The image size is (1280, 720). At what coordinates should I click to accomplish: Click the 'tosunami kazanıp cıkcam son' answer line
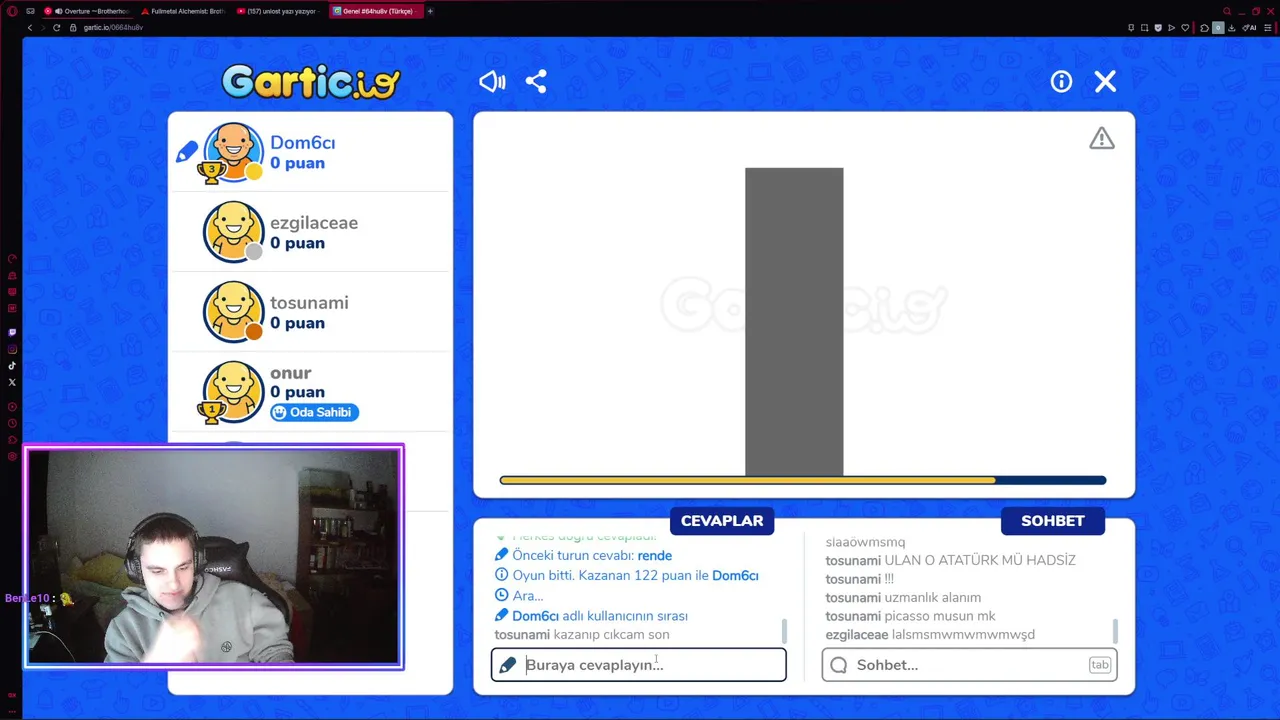(x=582, y=635)
